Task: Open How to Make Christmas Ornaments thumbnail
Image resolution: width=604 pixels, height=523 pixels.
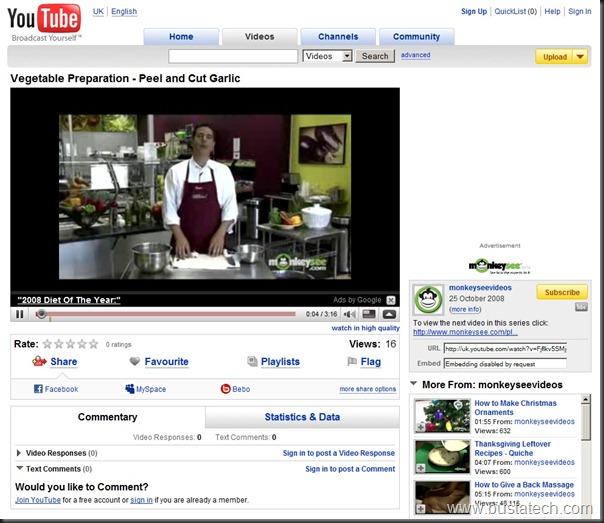Action: 442,416
